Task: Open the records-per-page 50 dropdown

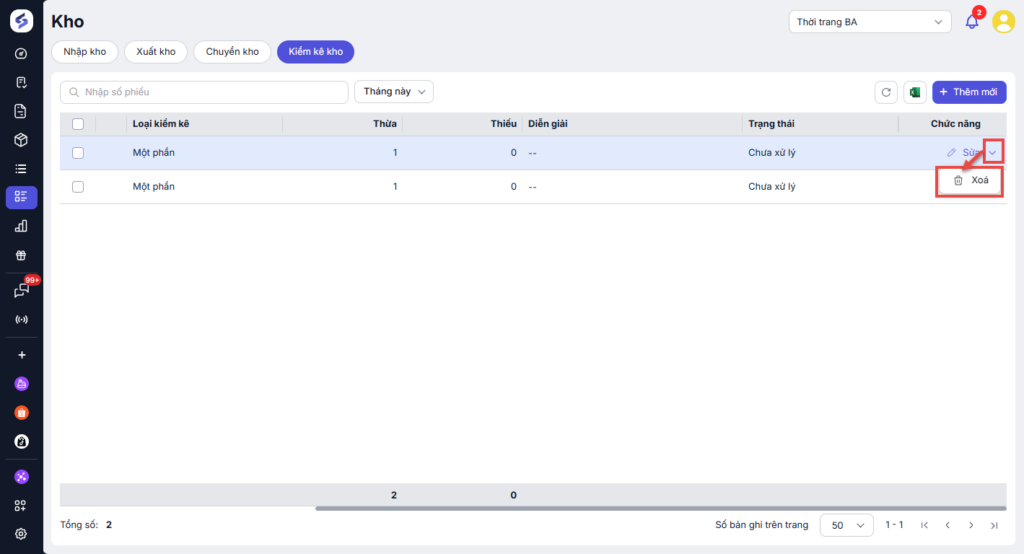Action: tap(846, 525)
